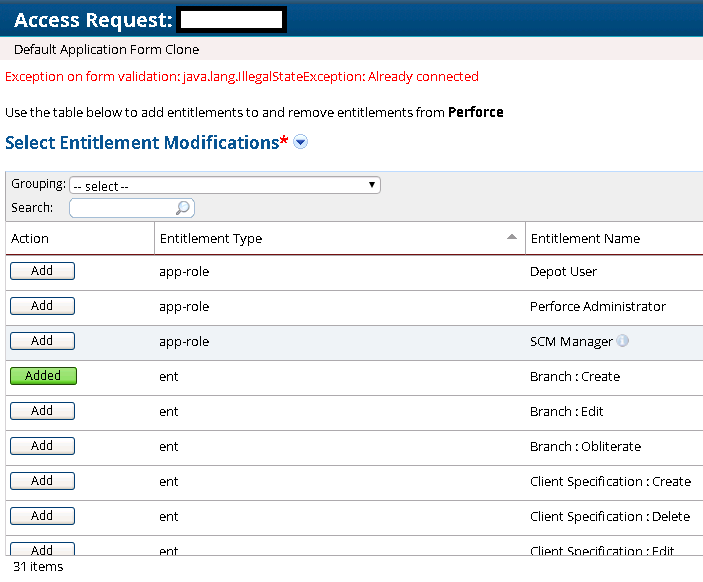Viewport: 703px width, 582px height.
Task: Focus the Search input field
Action: tap(132, 208)
